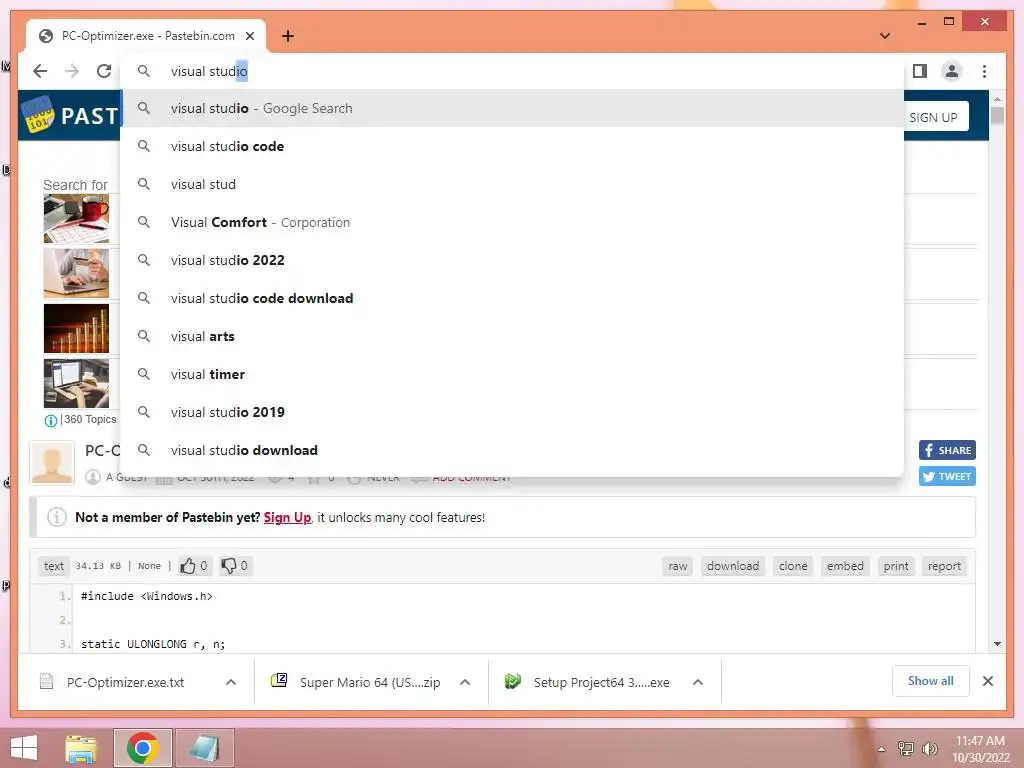Choose the 'visual stud' suggestion

[x=512, y=184]
